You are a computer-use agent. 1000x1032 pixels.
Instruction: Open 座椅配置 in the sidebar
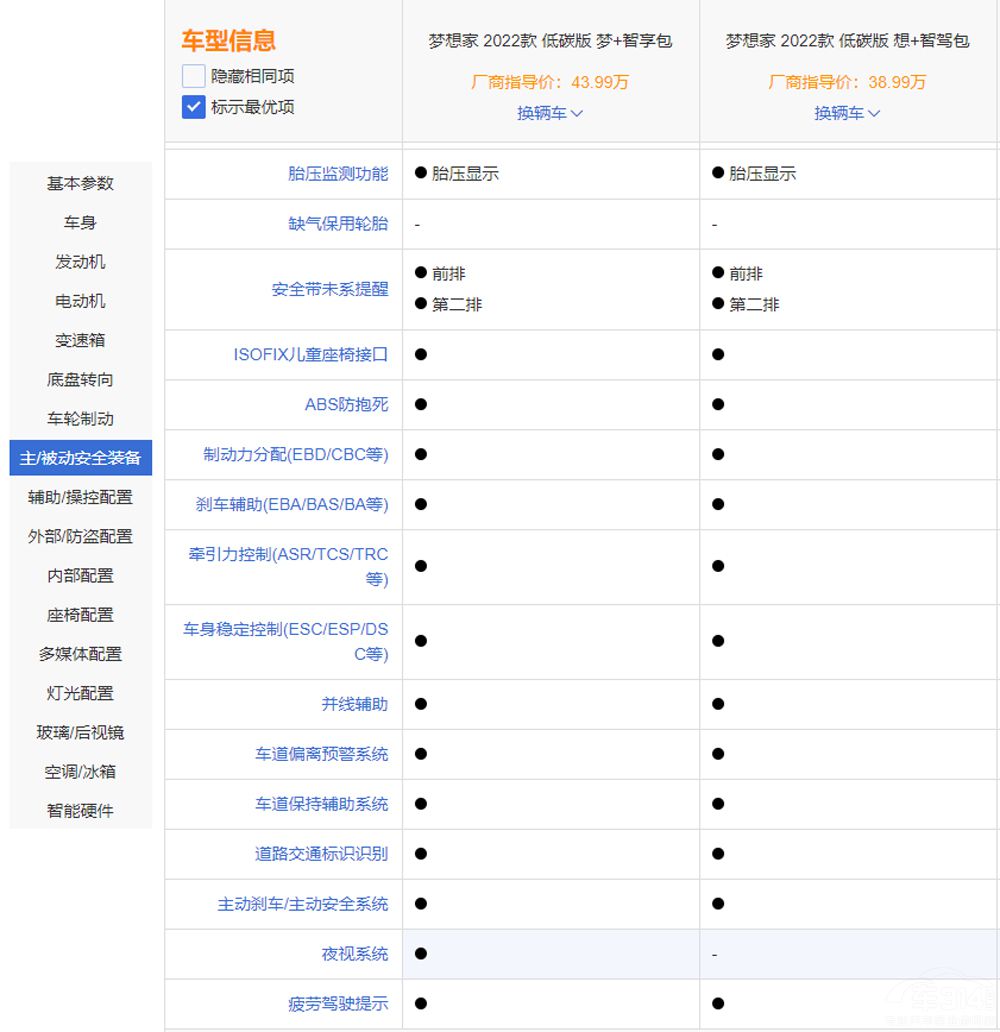[80, 615]
